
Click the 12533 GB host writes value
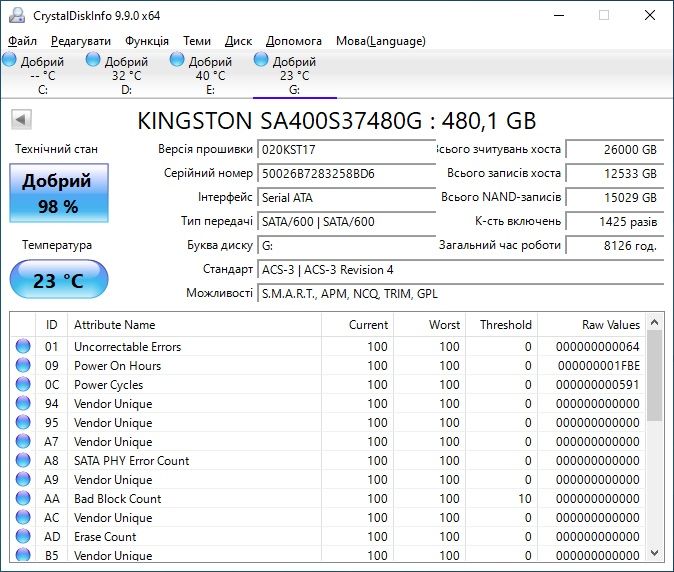click(x=615, y=174)
